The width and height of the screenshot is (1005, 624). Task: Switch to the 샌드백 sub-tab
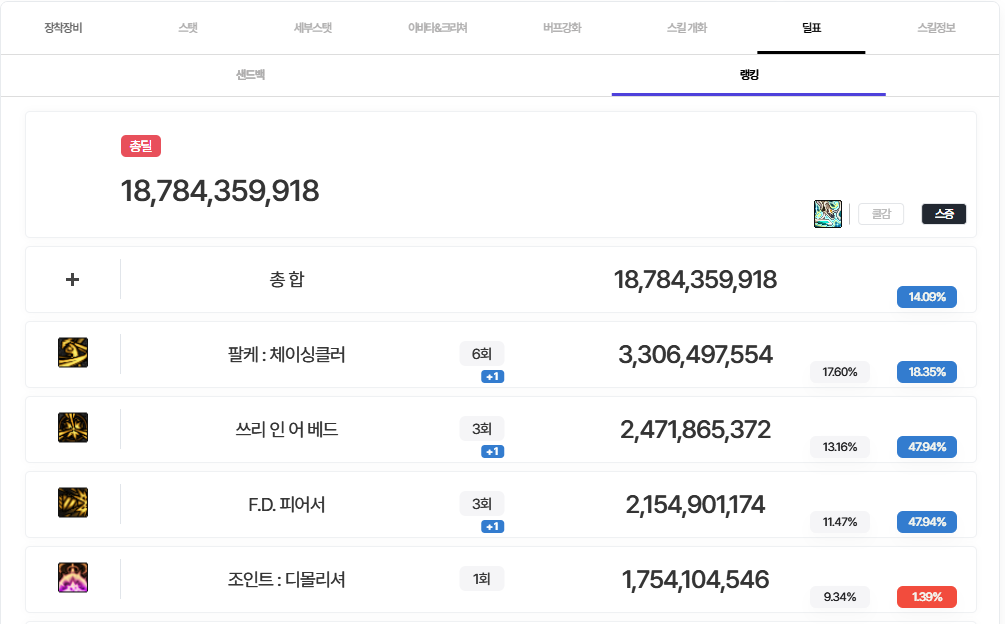250,75
